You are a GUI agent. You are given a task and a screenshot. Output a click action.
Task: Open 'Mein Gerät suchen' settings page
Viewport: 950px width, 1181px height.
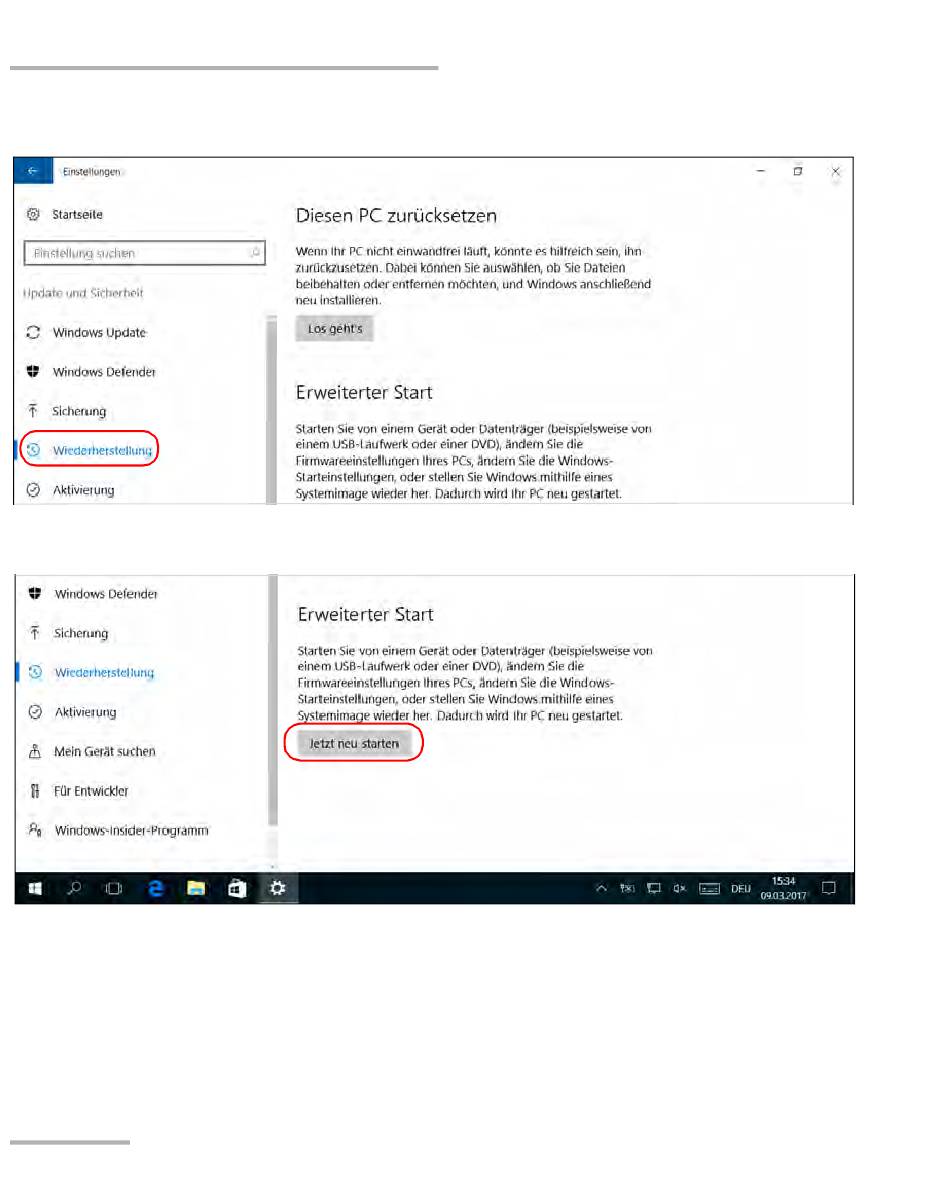(x=104, y=752)
